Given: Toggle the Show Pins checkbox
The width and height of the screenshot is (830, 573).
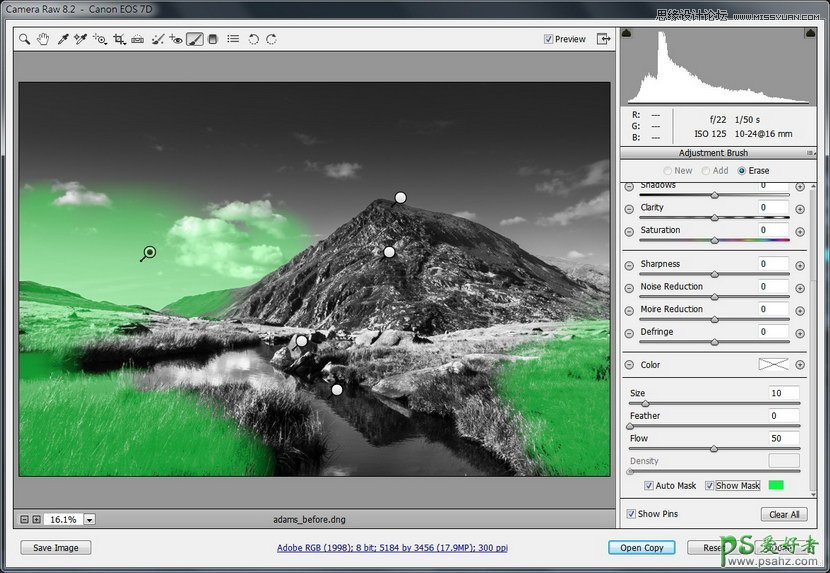Looking at the screenshot, I should 631,514.
